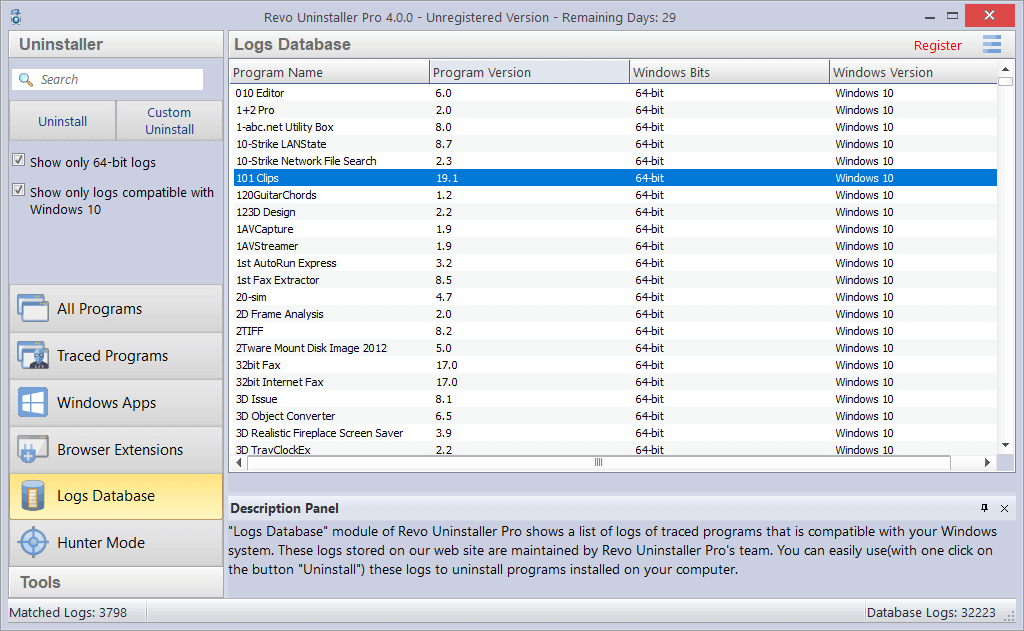
Task: Select the 32bit Fax row
Action: (x=615, y=364)
